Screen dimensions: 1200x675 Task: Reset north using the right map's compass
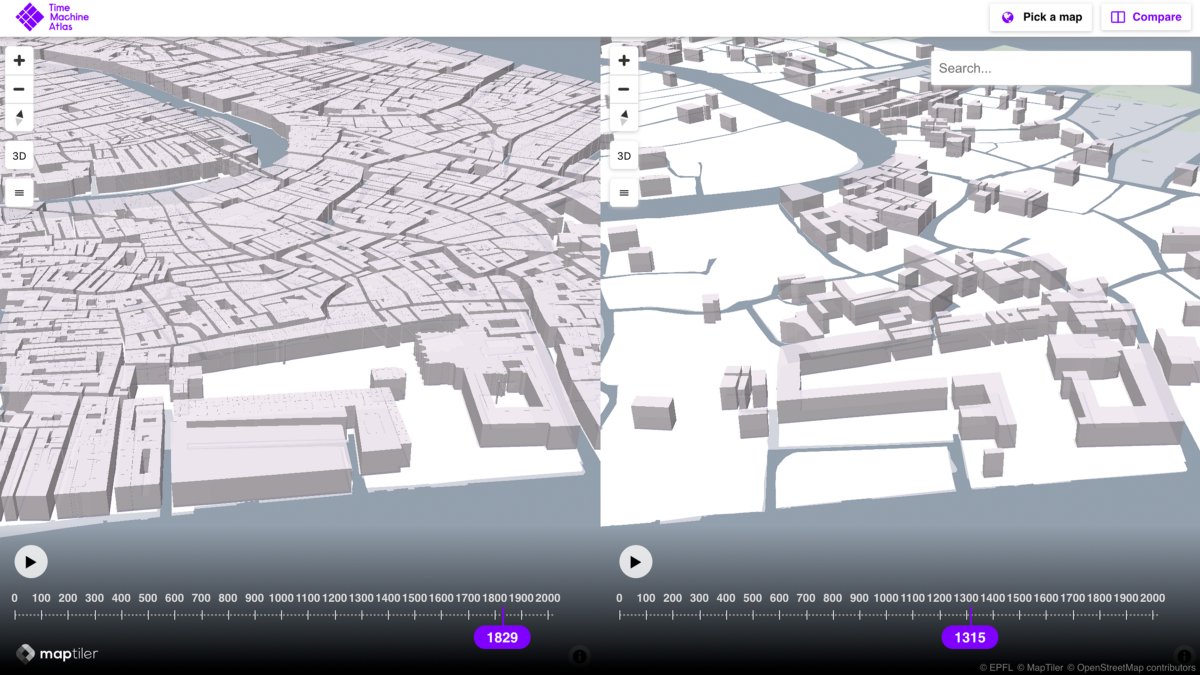pos(623,117)
